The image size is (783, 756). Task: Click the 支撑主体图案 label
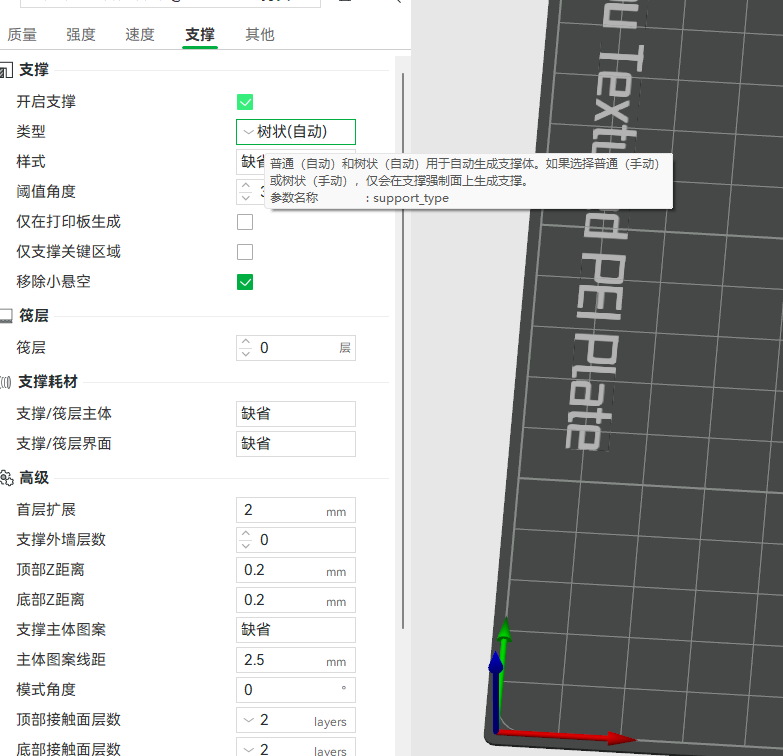coord(61,630)
